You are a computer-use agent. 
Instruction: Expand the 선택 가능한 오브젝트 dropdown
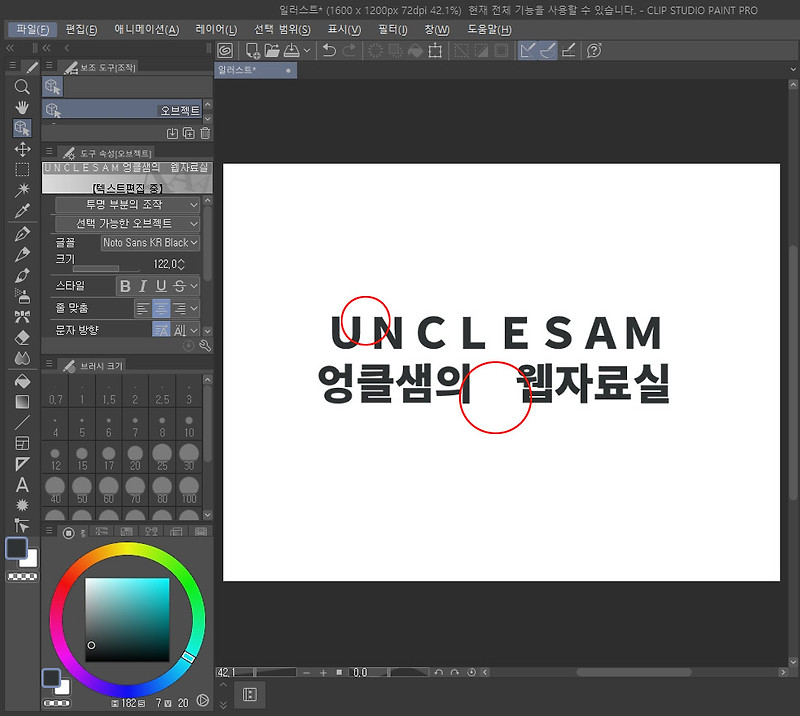pos(127,224)
